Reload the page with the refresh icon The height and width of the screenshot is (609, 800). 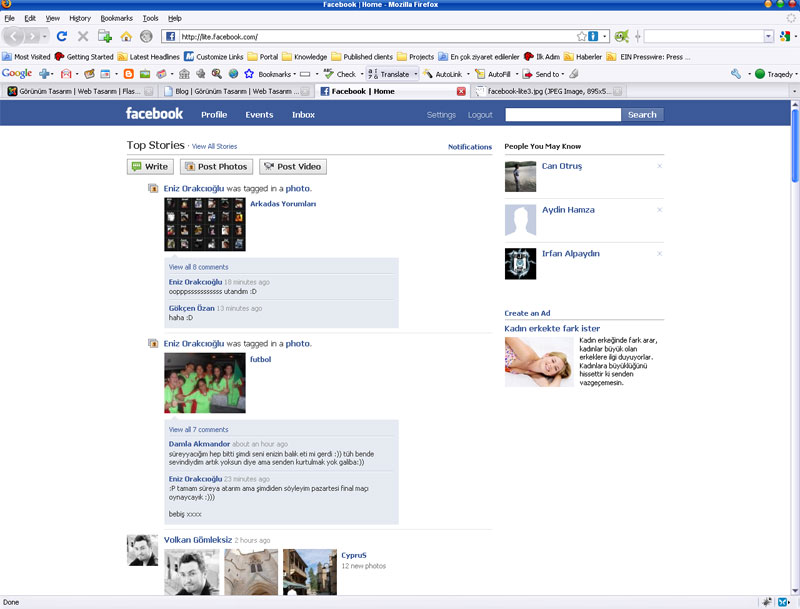point(62,36)
